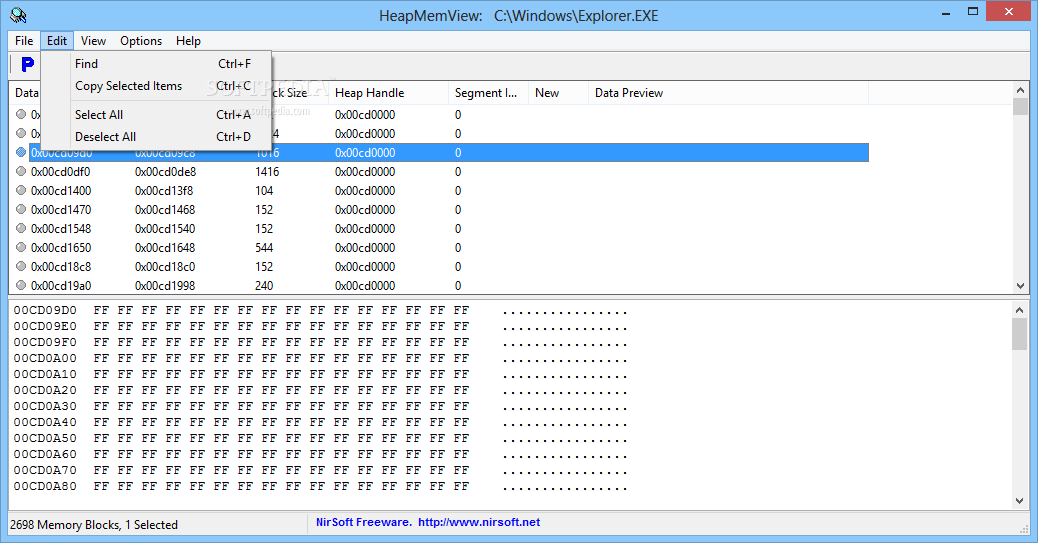Viewport: 1038px width, 543px height.
Task: Click the 0x00cd1648 block address cell
Action: pyautogui.click(x=165, y=248)
